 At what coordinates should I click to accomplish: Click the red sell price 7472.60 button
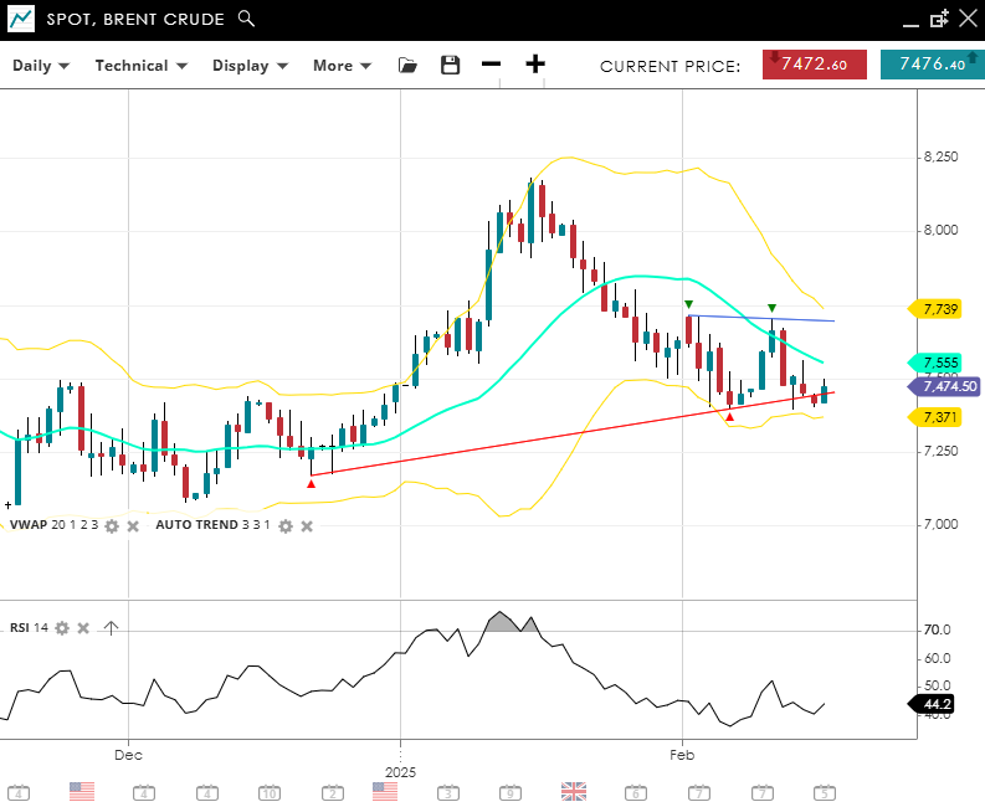[x=815, y=64]
